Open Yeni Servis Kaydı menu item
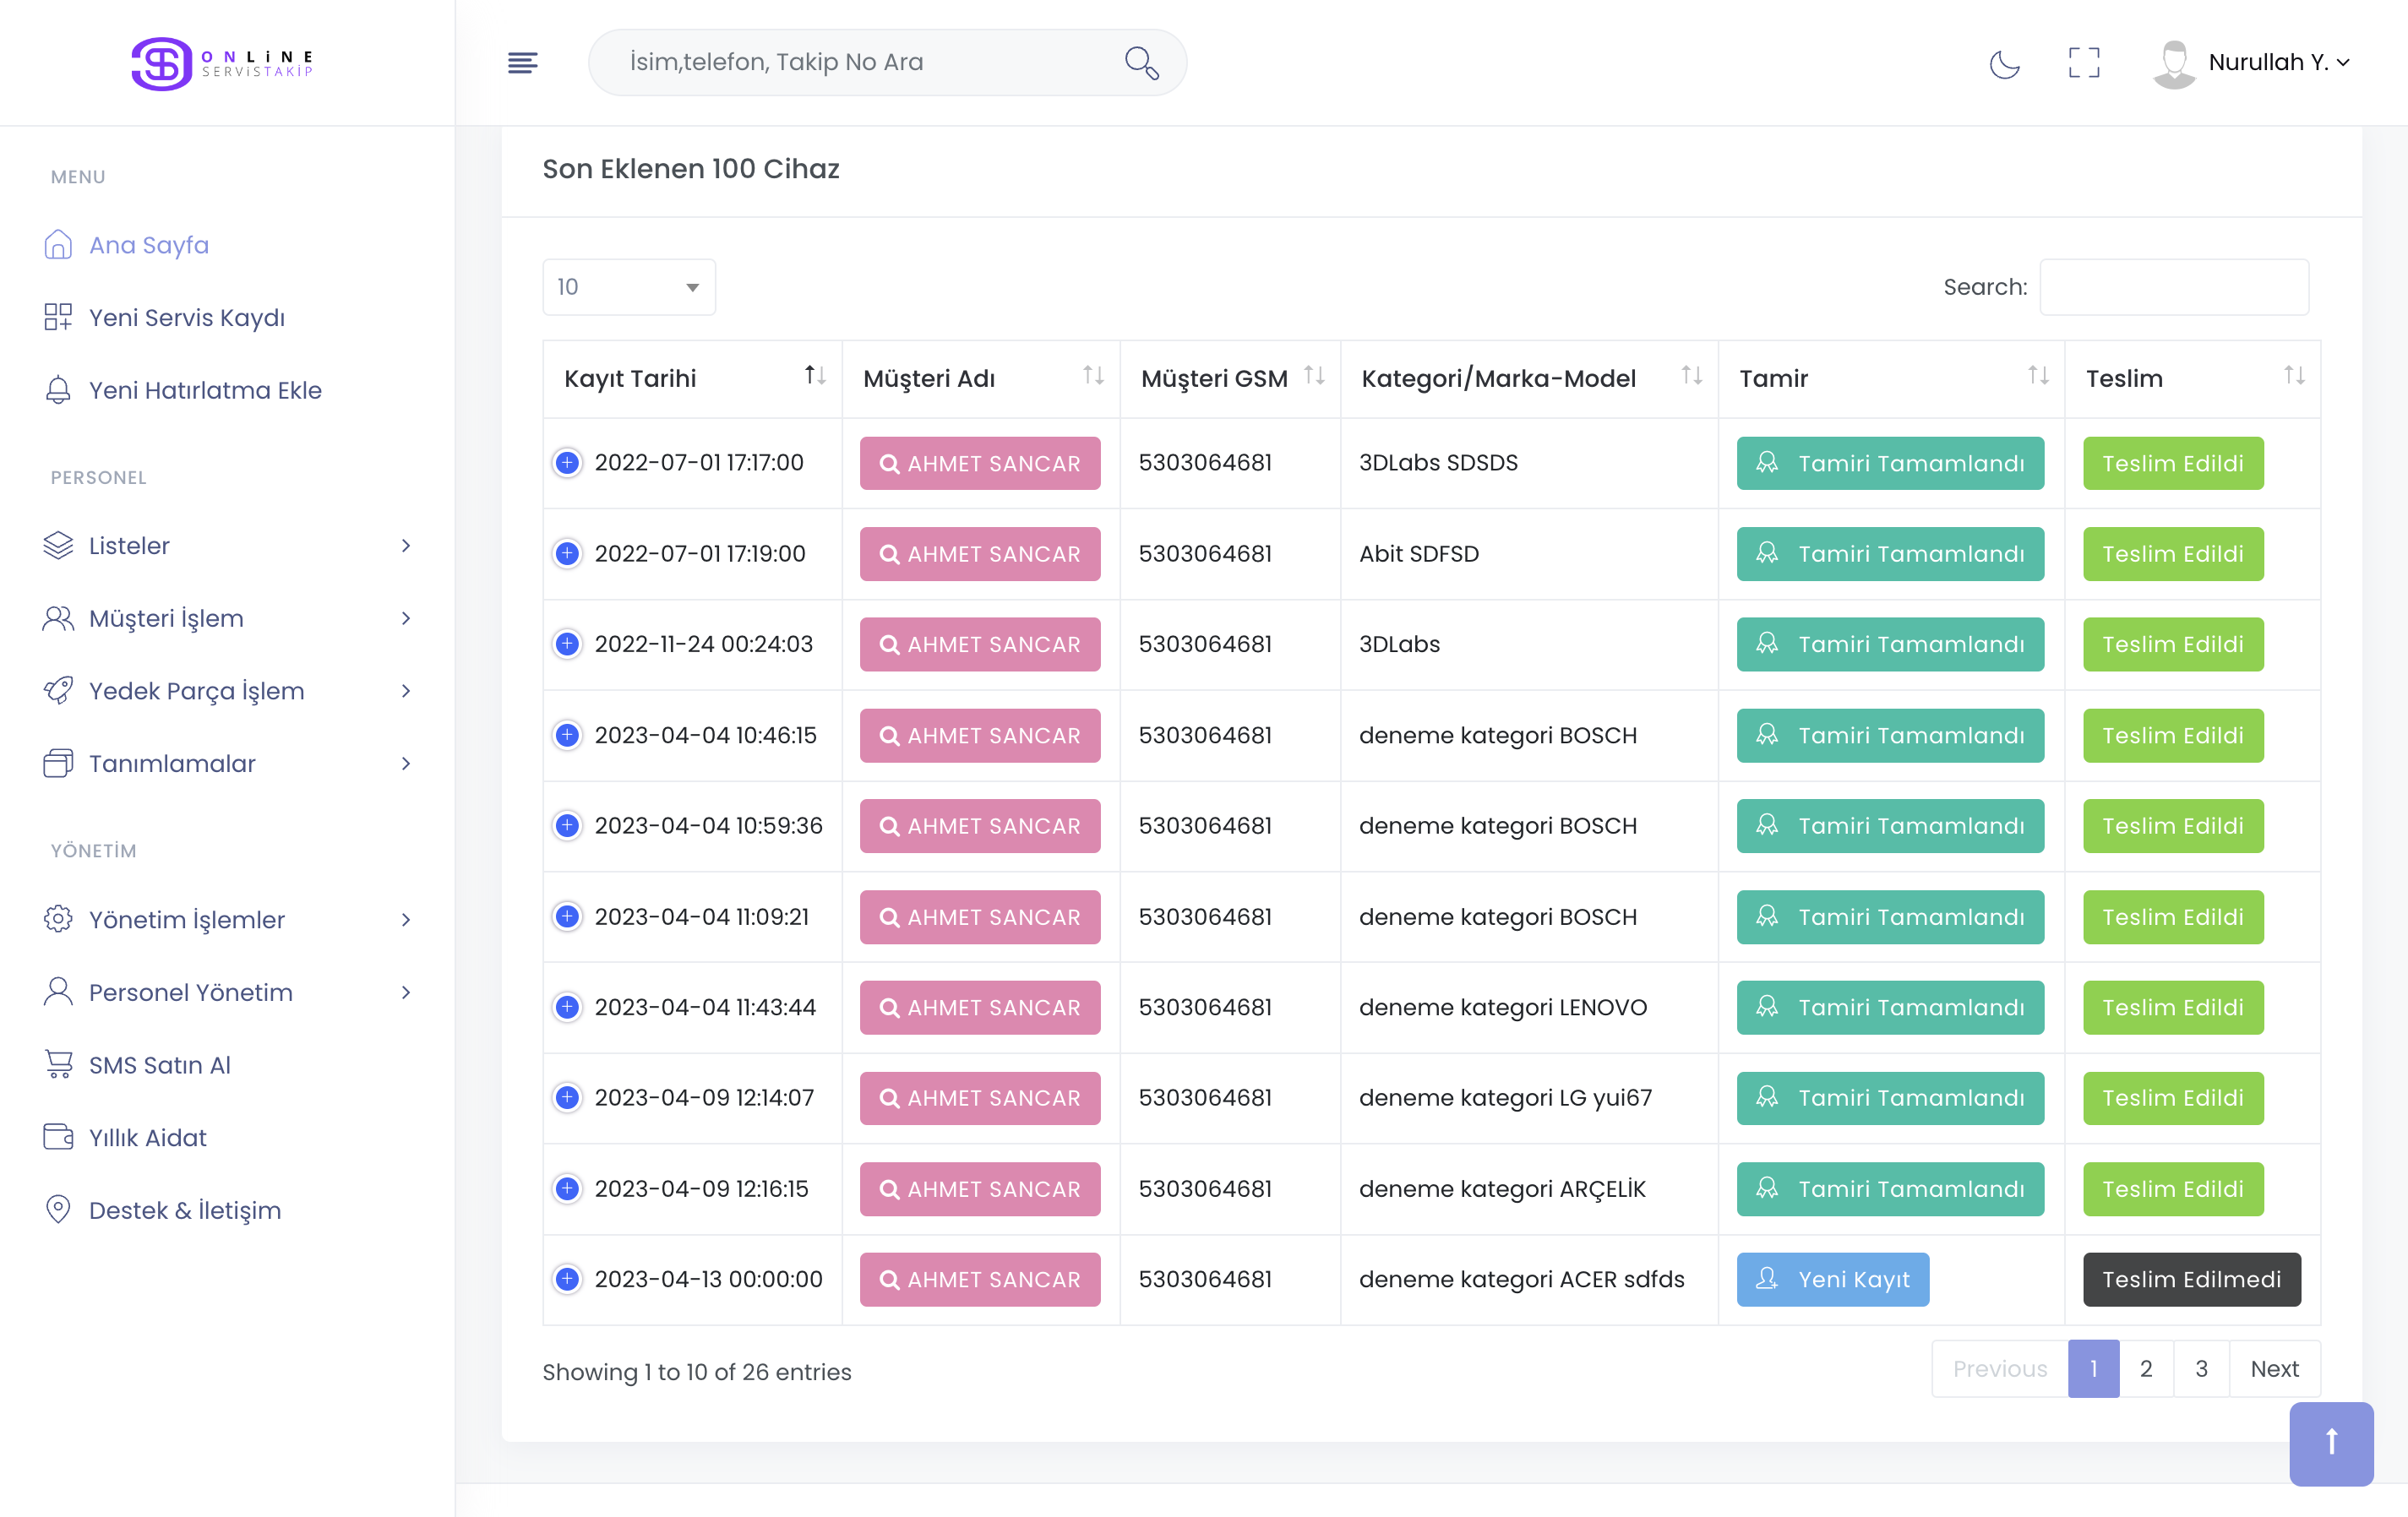Image resolution: width=2408 pixels, height=1517 pixels. 186,318
